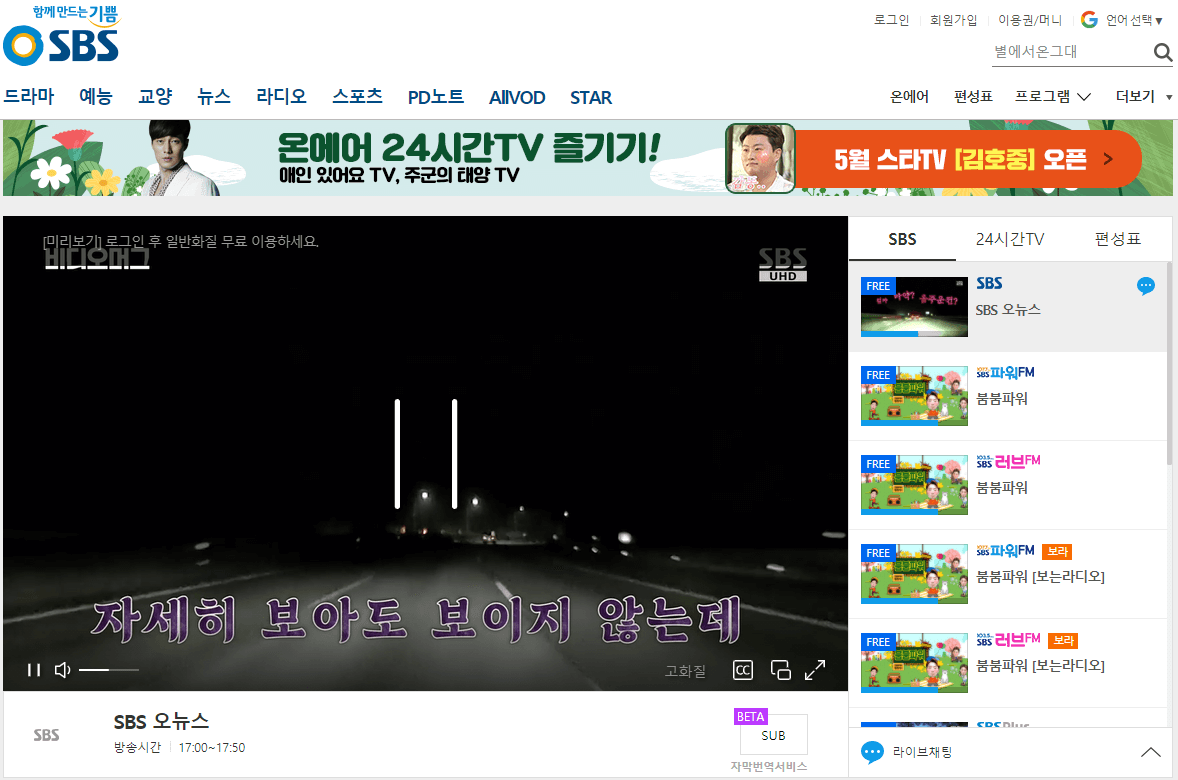Select the SBS 오뉴스 channel thumbnail

coord(914,307)
